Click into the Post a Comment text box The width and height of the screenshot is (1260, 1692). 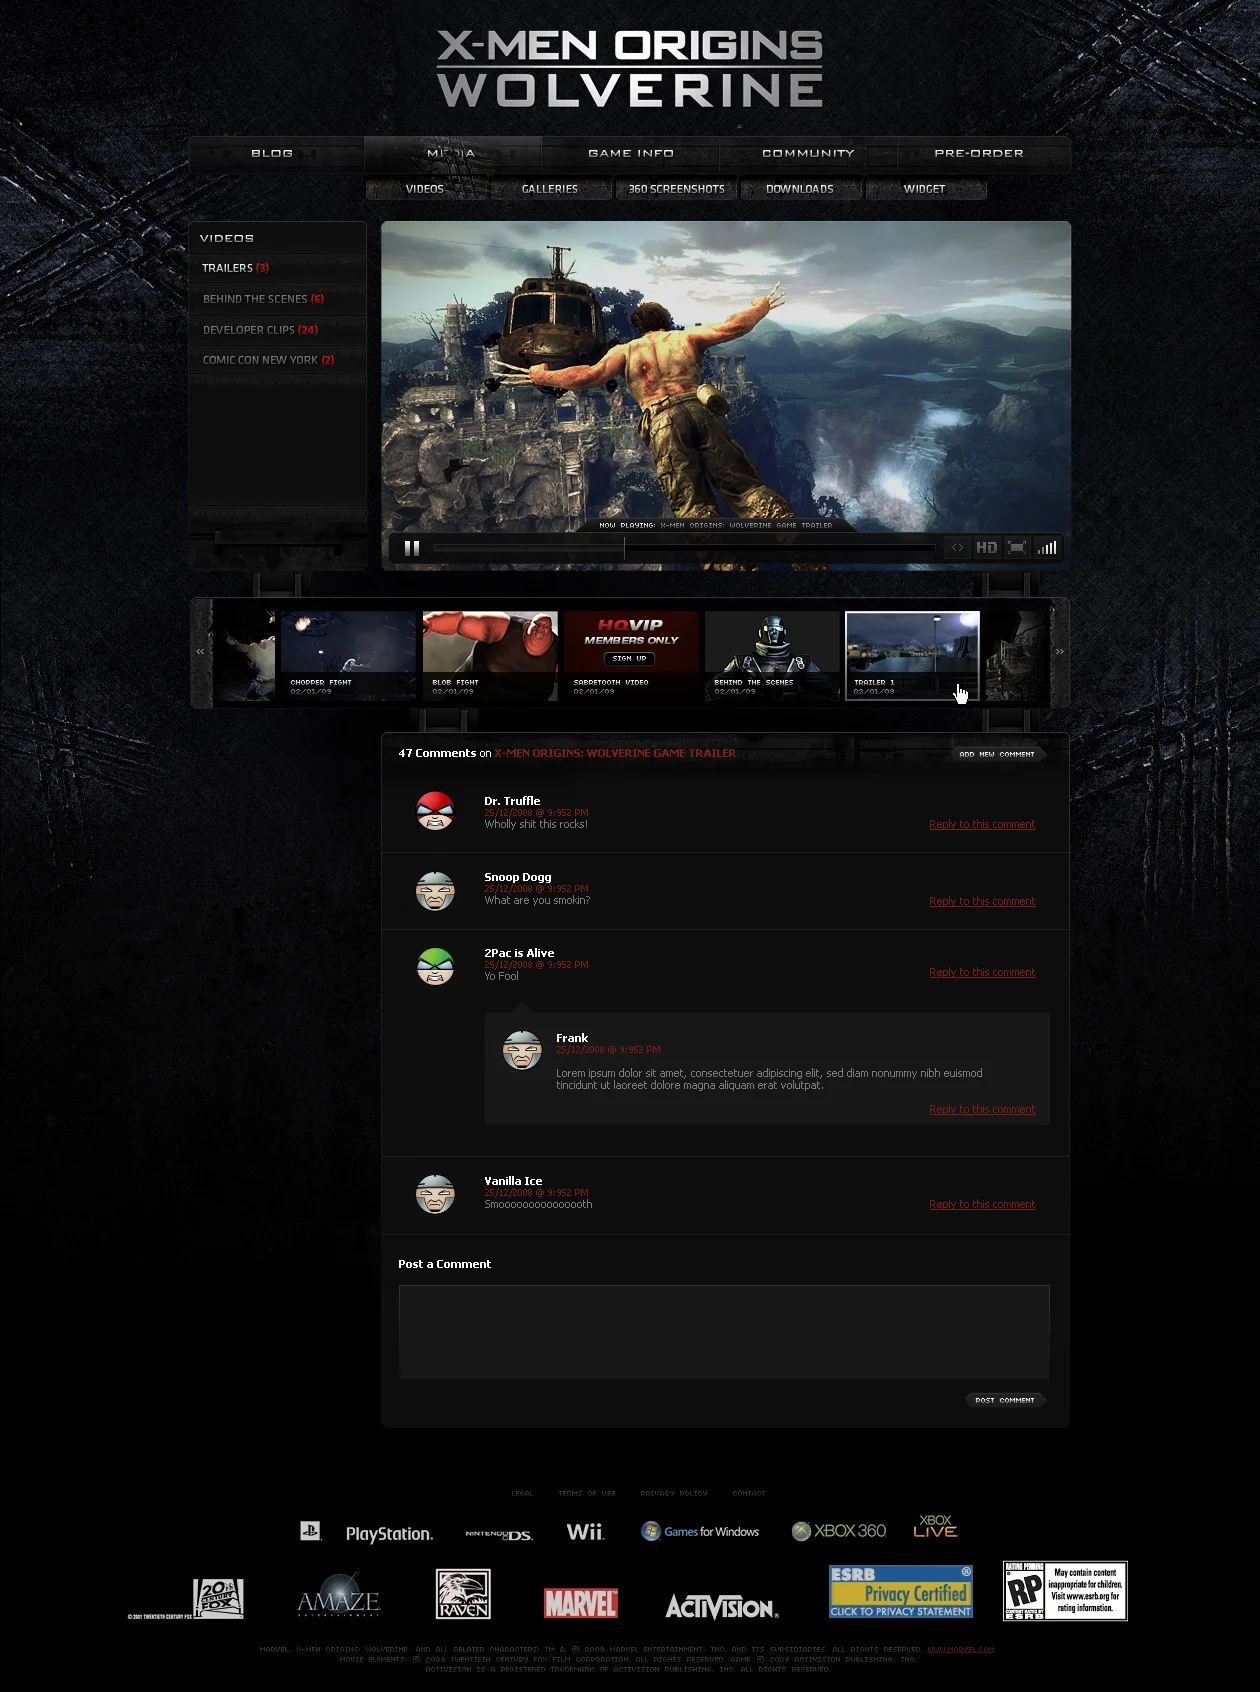click(724, 1332)
